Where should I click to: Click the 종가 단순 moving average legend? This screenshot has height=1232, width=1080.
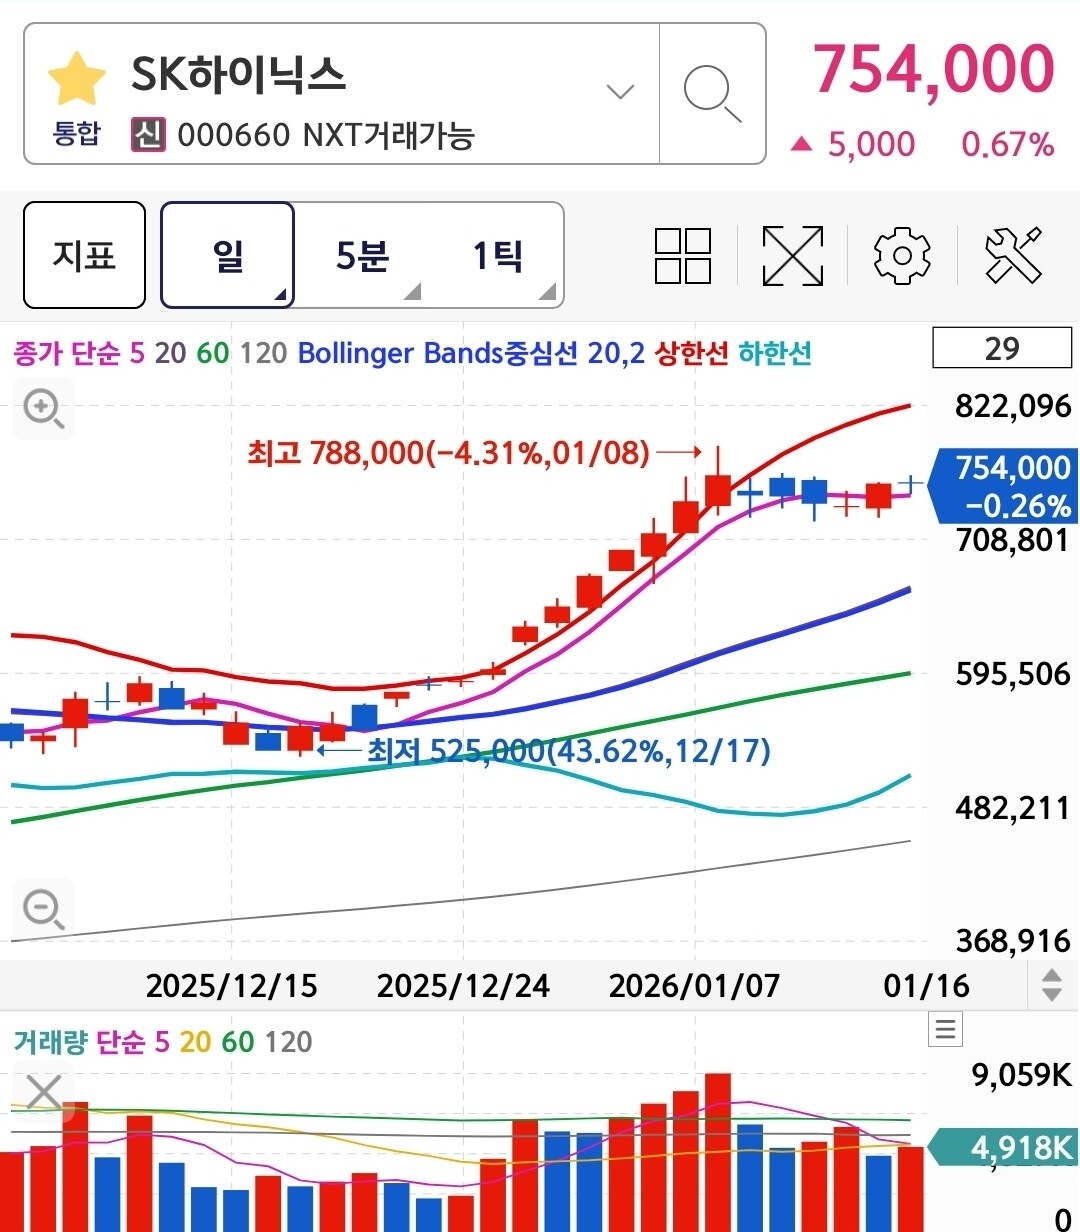[67, 353]
